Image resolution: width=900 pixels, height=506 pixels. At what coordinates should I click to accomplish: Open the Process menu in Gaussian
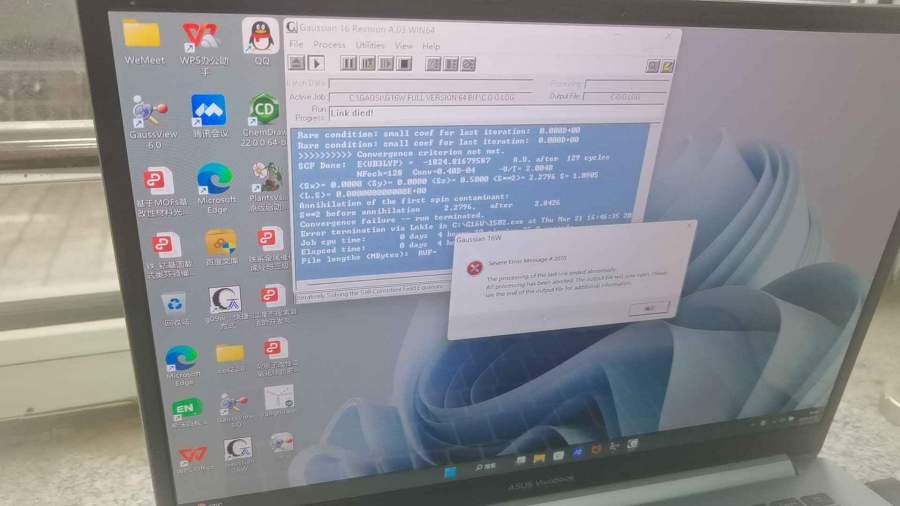[x=329, y=45]
